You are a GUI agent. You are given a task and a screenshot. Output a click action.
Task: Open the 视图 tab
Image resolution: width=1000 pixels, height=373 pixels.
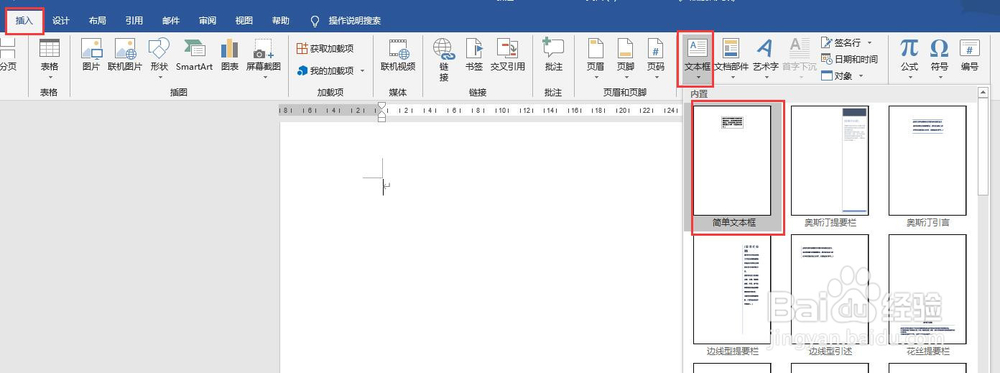[244, 20]
